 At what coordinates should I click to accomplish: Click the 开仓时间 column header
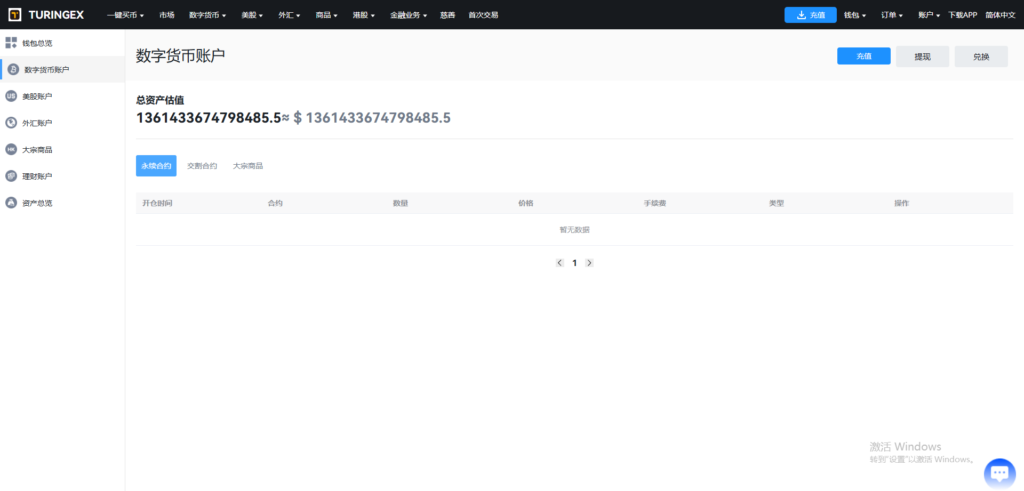(x=157, y=203)
